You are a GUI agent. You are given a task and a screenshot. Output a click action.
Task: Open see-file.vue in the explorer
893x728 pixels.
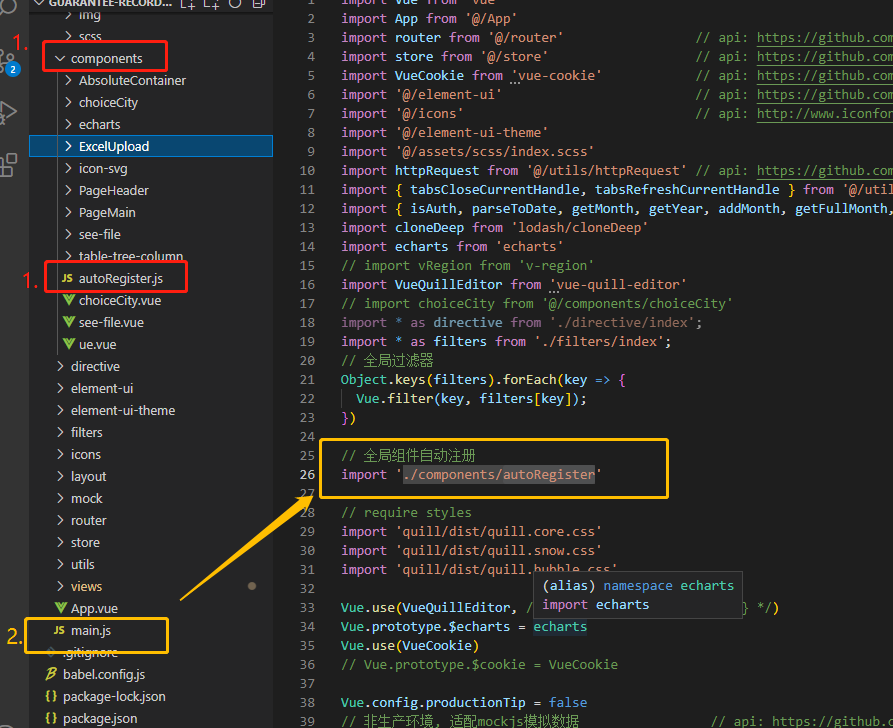pyautogui.click(x=111, y=322)
